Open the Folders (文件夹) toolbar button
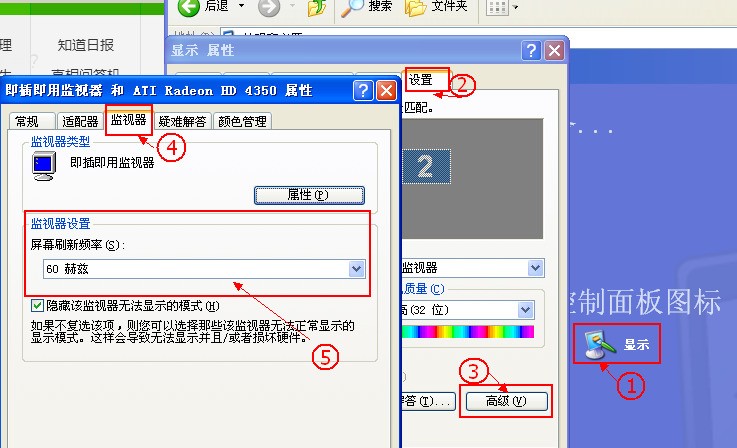The width and height of the screenshot is (737, 448). (437, 7)
